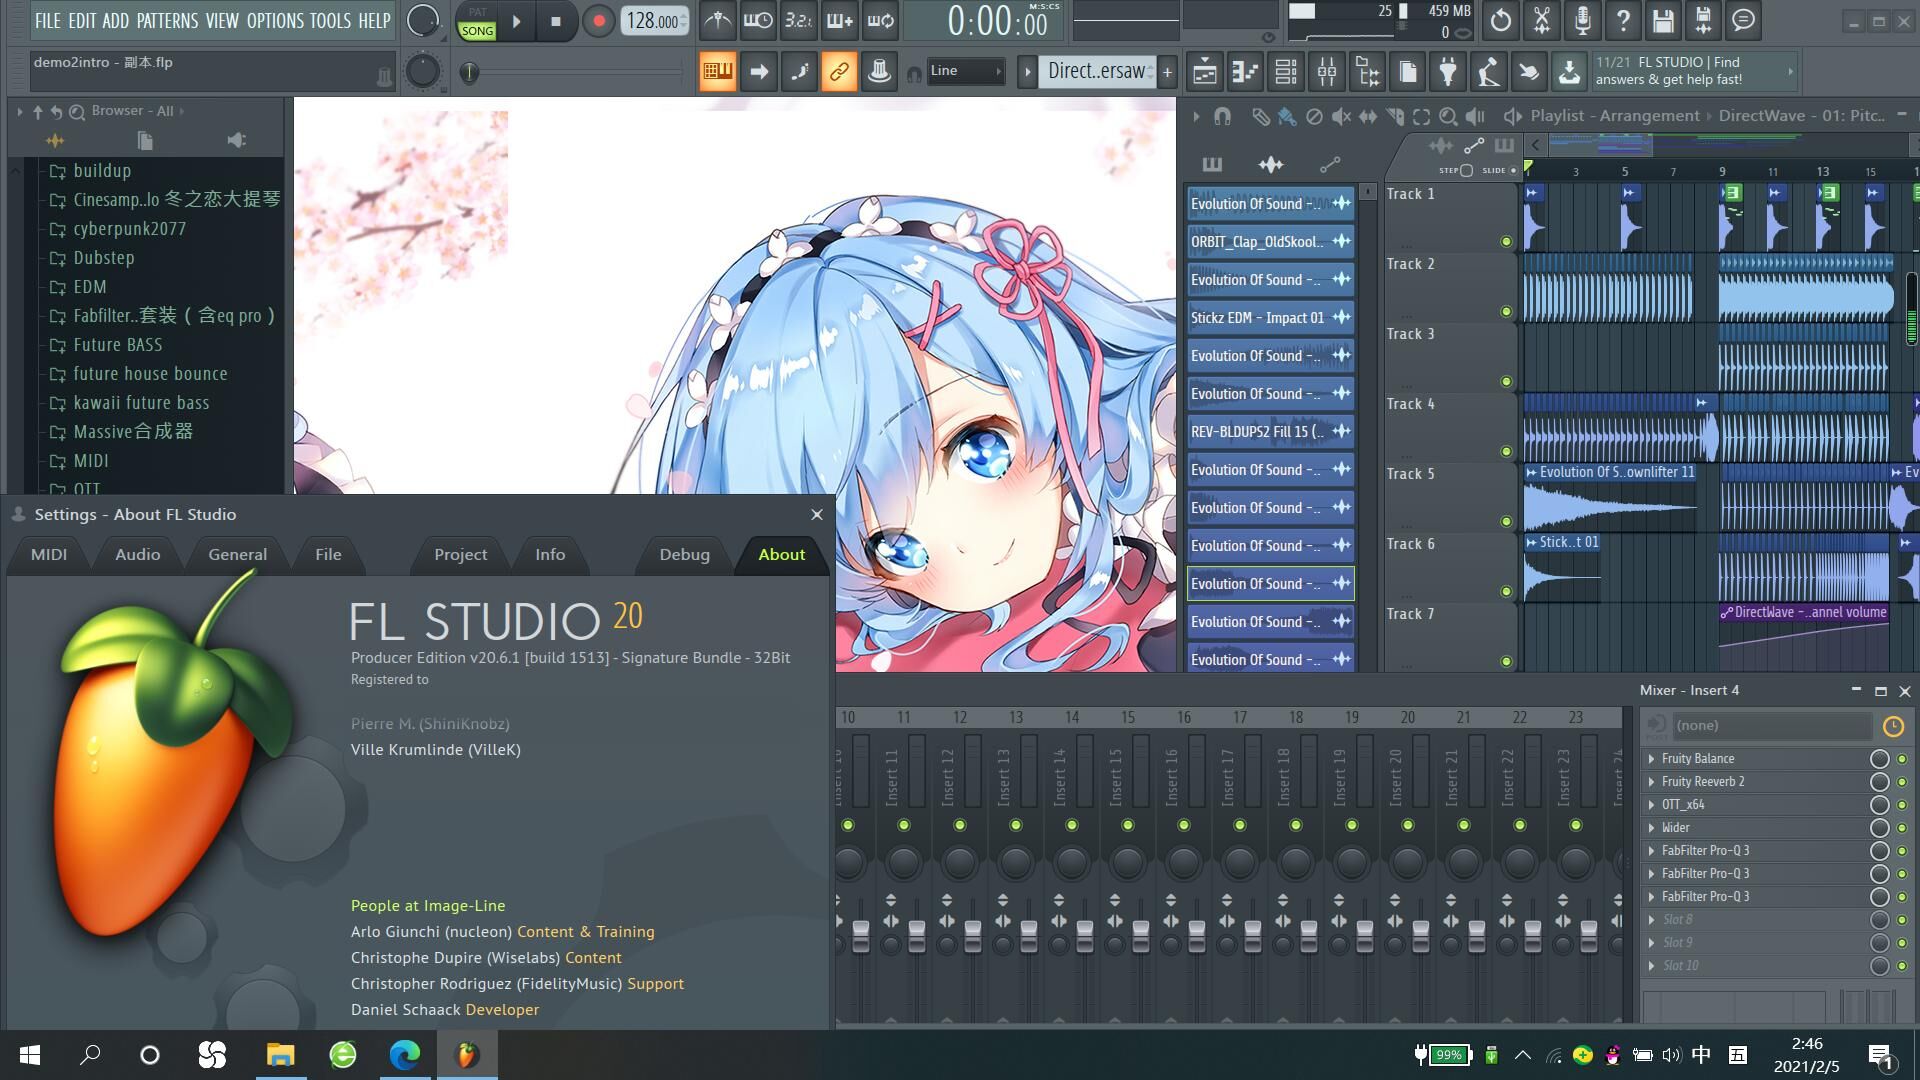This screenshot has height=1080, width=1920.
Task: Toggle SONG mode switch
Action: pyautogui.click(x=477, y=31)
